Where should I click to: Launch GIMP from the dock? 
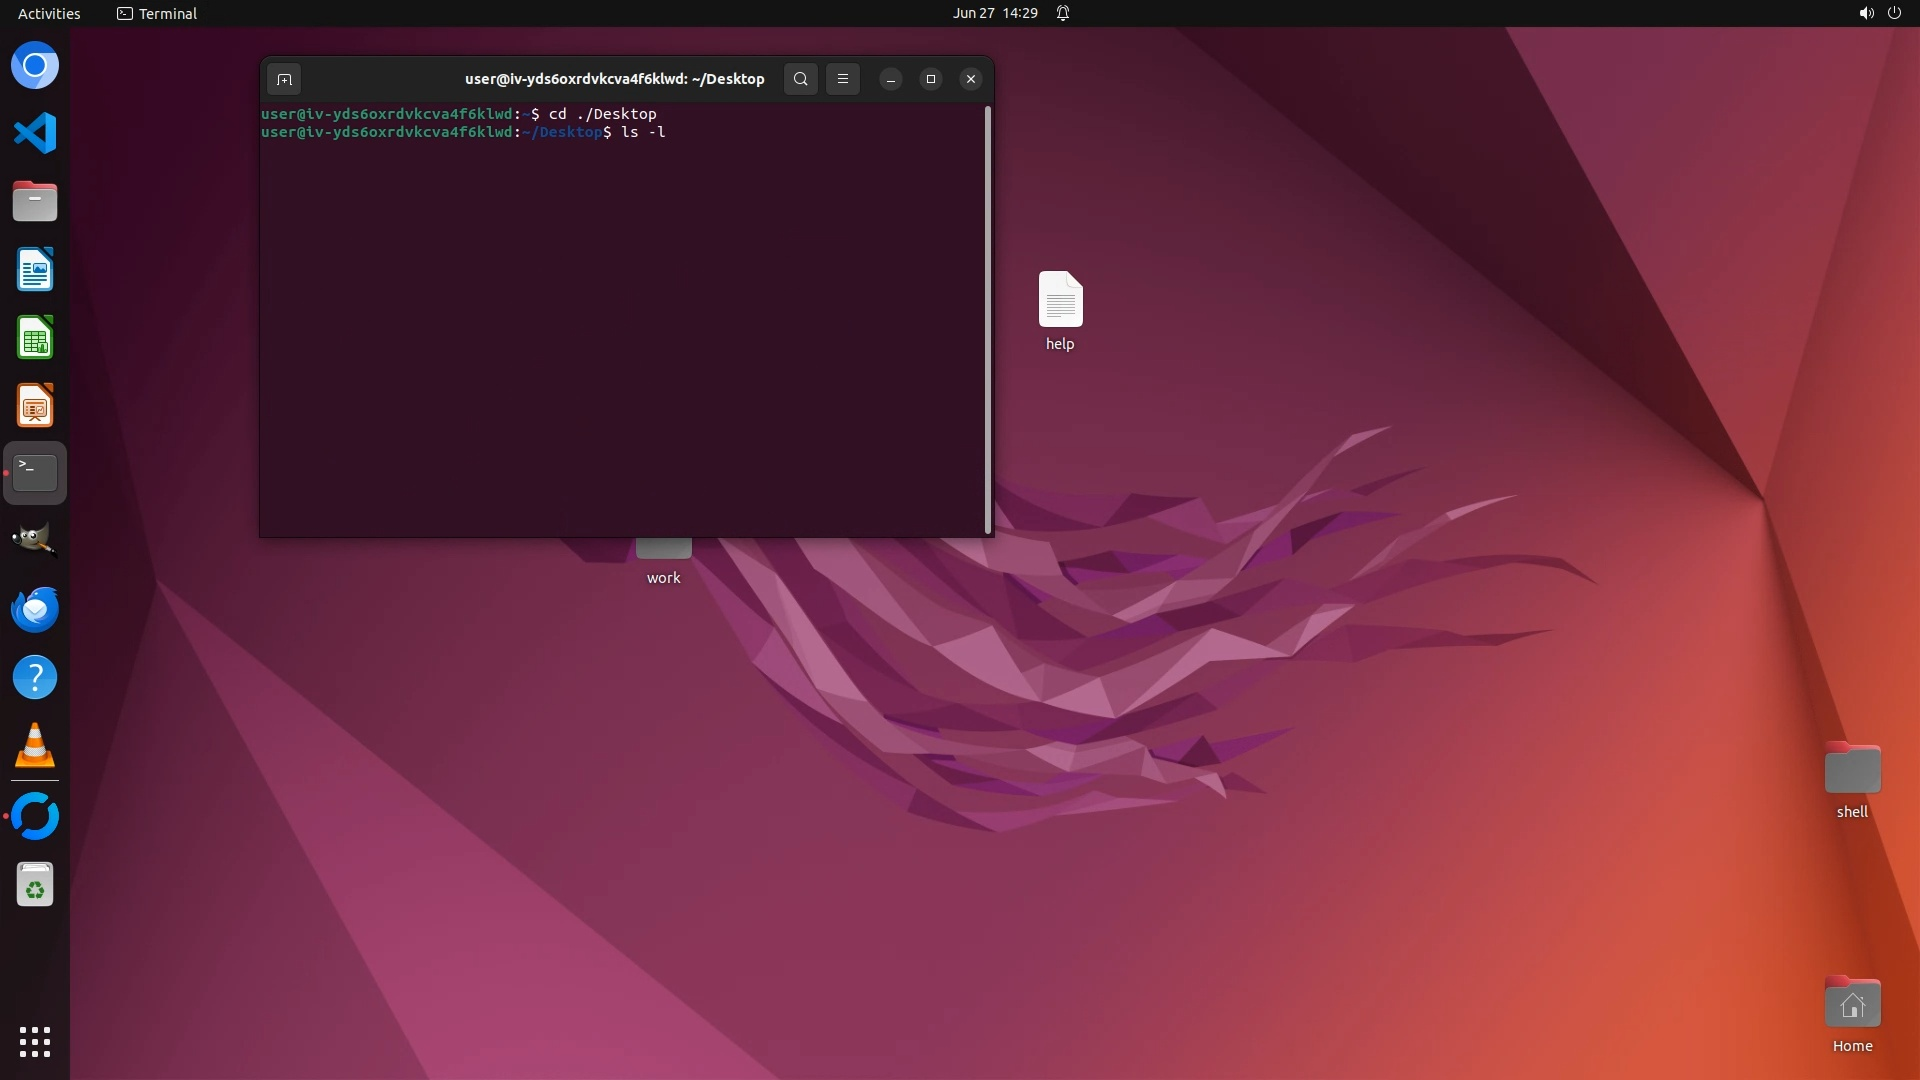(35, 540)
